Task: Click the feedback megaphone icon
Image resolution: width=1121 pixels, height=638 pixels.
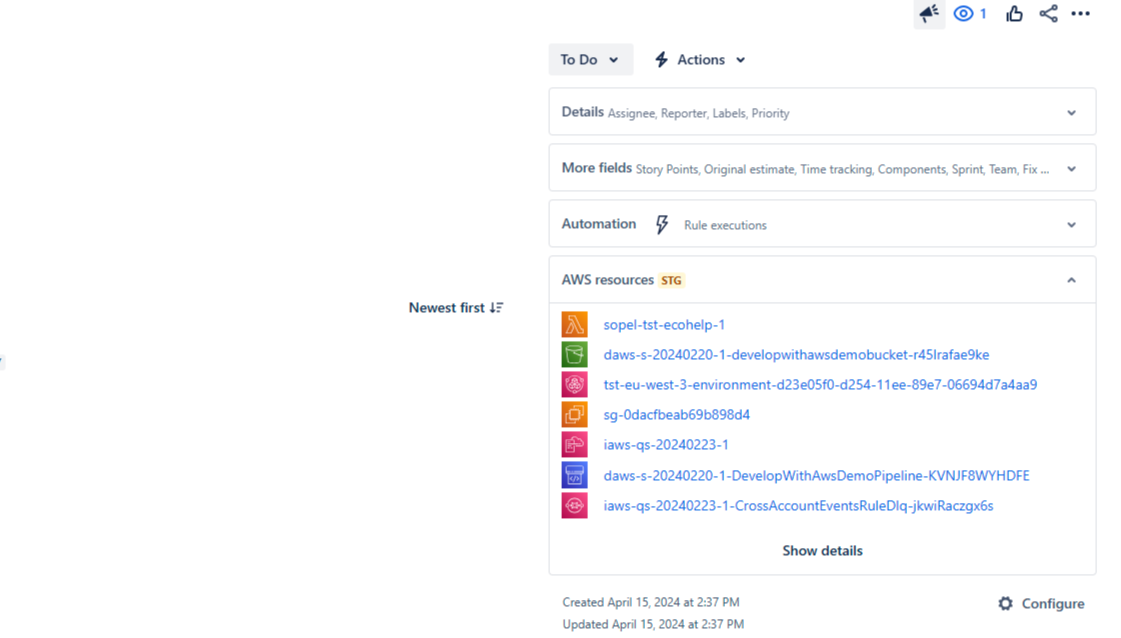Action: pos(929,13)
